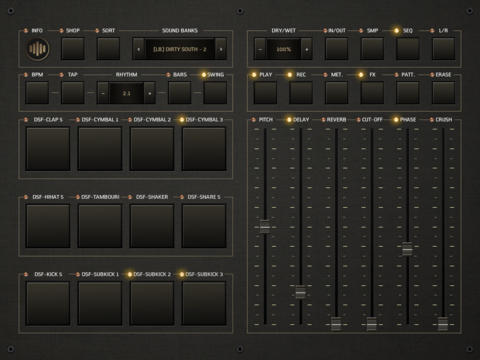Trigger the DSF-CLAP 5 drum pad
480x360 pixels.
tap(48, 149)
